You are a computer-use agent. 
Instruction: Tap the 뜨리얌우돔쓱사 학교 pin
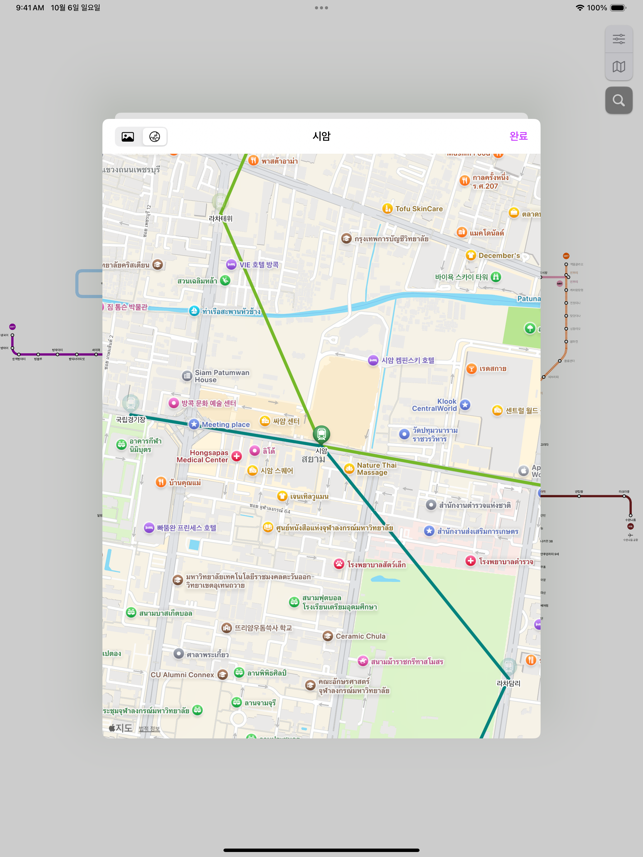pyautogui.click(x=226, y=627)
